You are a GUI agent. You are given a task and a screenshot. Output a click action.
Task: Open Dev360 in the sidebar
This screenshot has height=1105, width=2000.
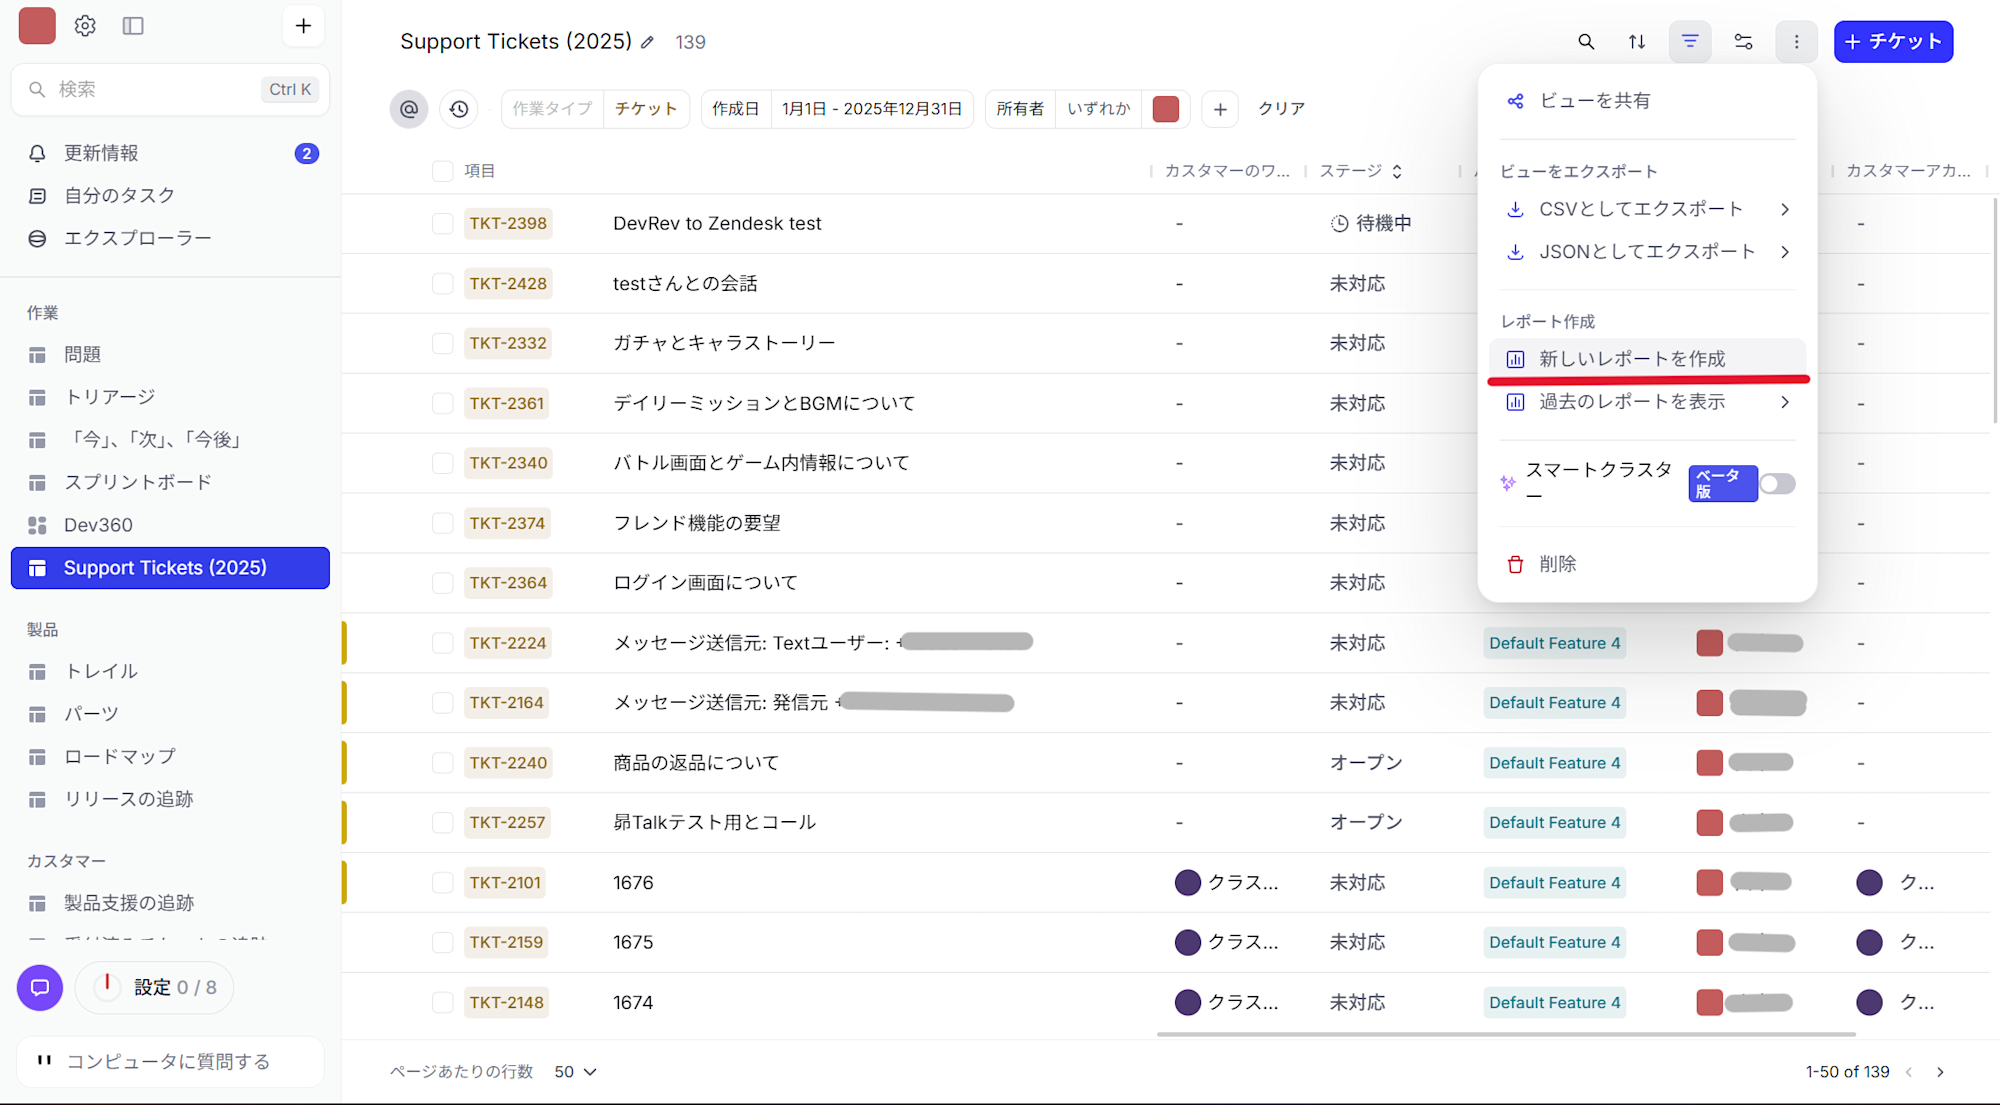(x=98, y=524)
